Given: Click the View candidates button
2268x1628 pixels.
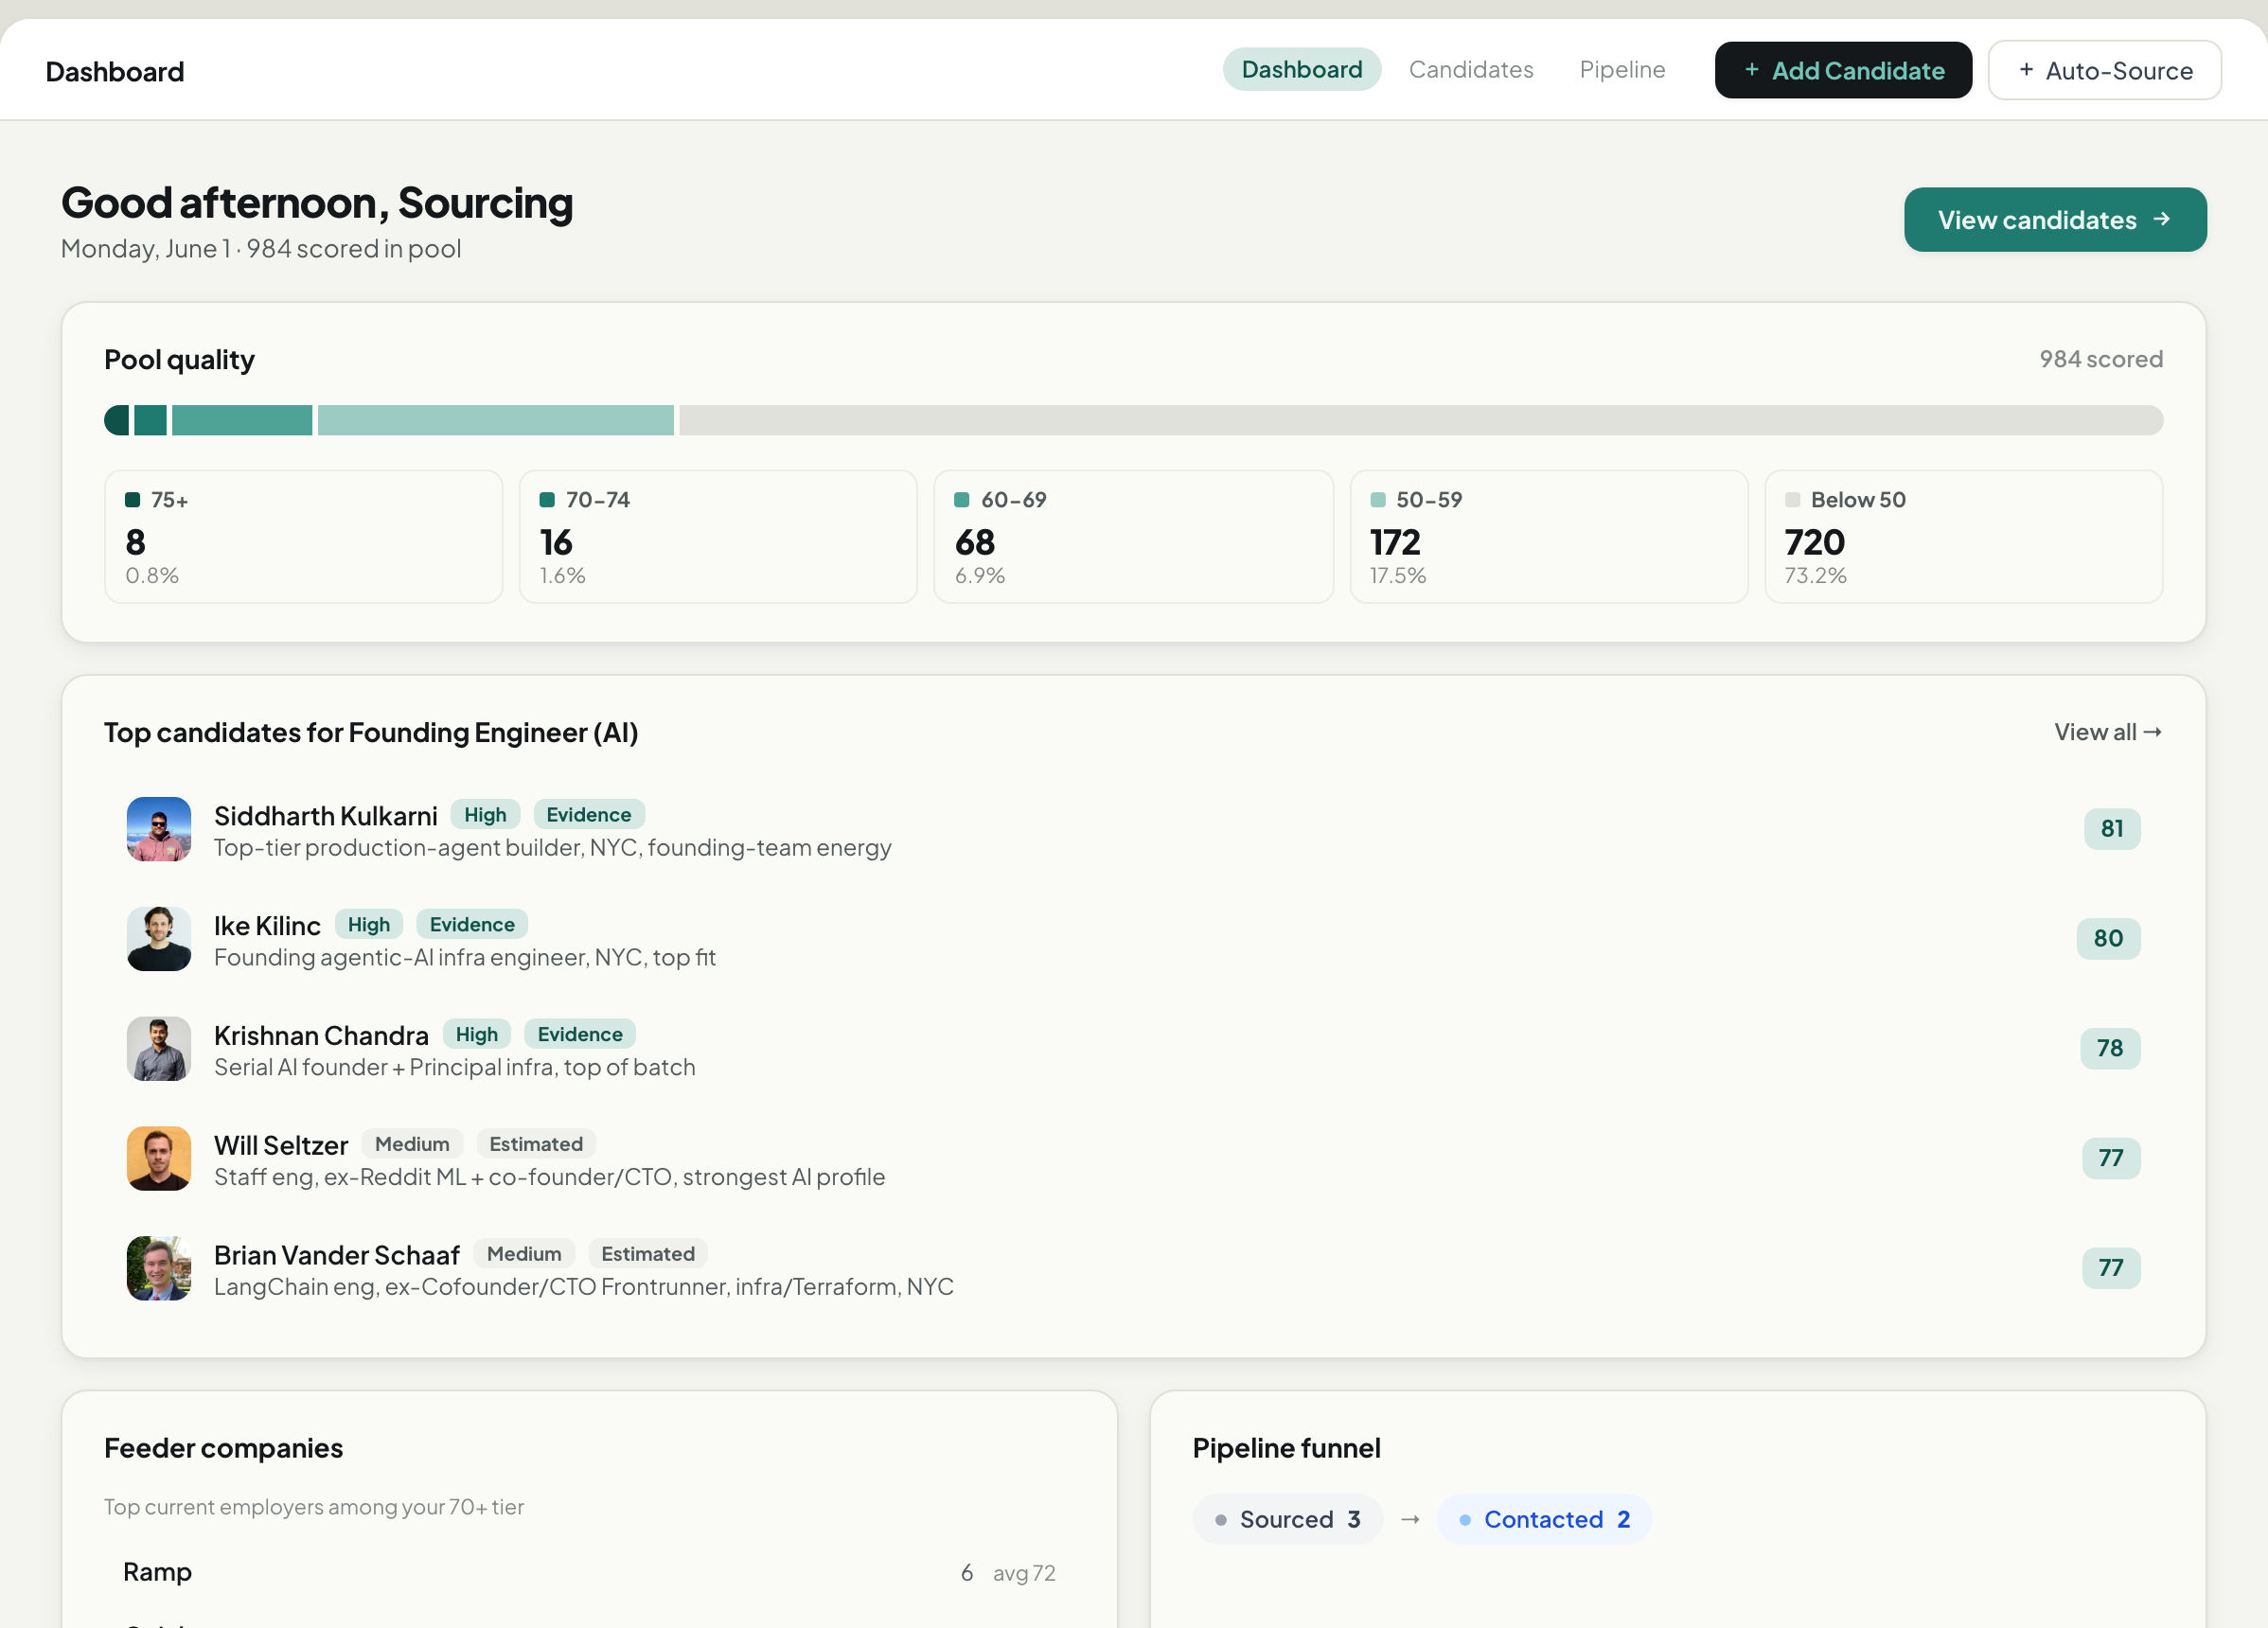Looking at the screenshot, I should (2054, 219).
